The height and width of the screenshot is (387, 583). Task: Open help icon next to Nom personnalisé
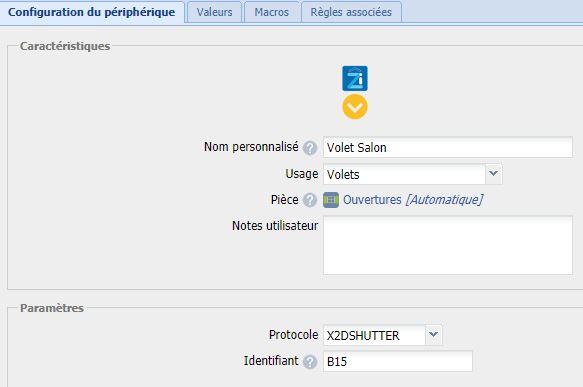[310, 148]
